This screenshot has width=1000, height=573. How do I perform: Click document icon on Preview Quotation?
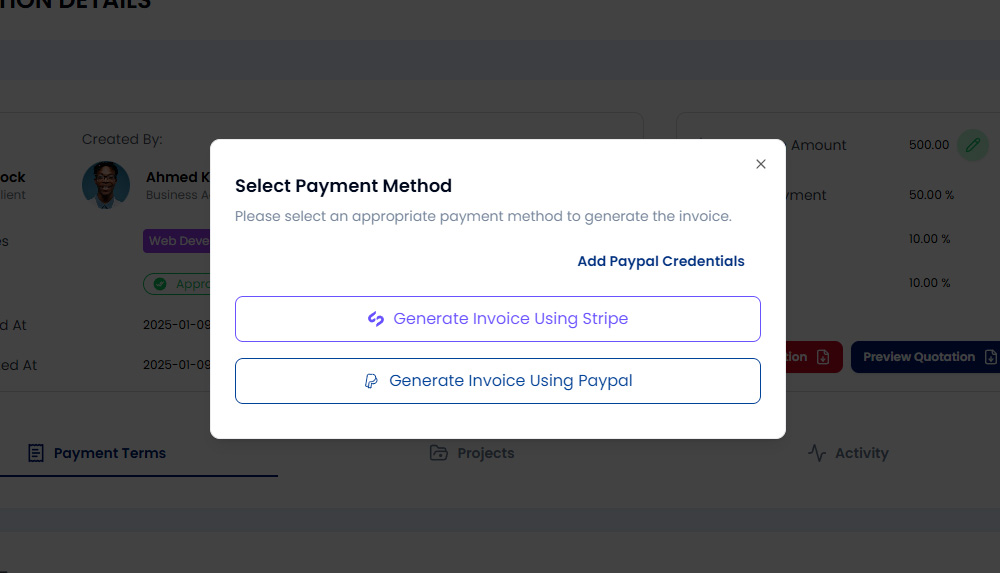tap(990, 357)
